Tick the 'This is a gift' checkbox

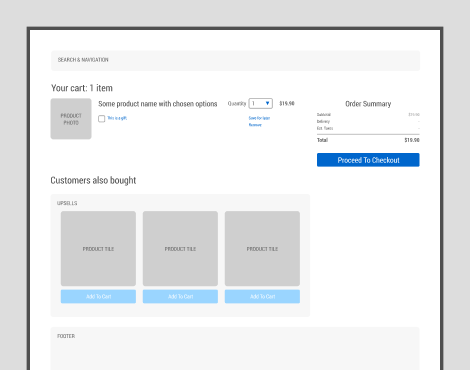[102, 119]
